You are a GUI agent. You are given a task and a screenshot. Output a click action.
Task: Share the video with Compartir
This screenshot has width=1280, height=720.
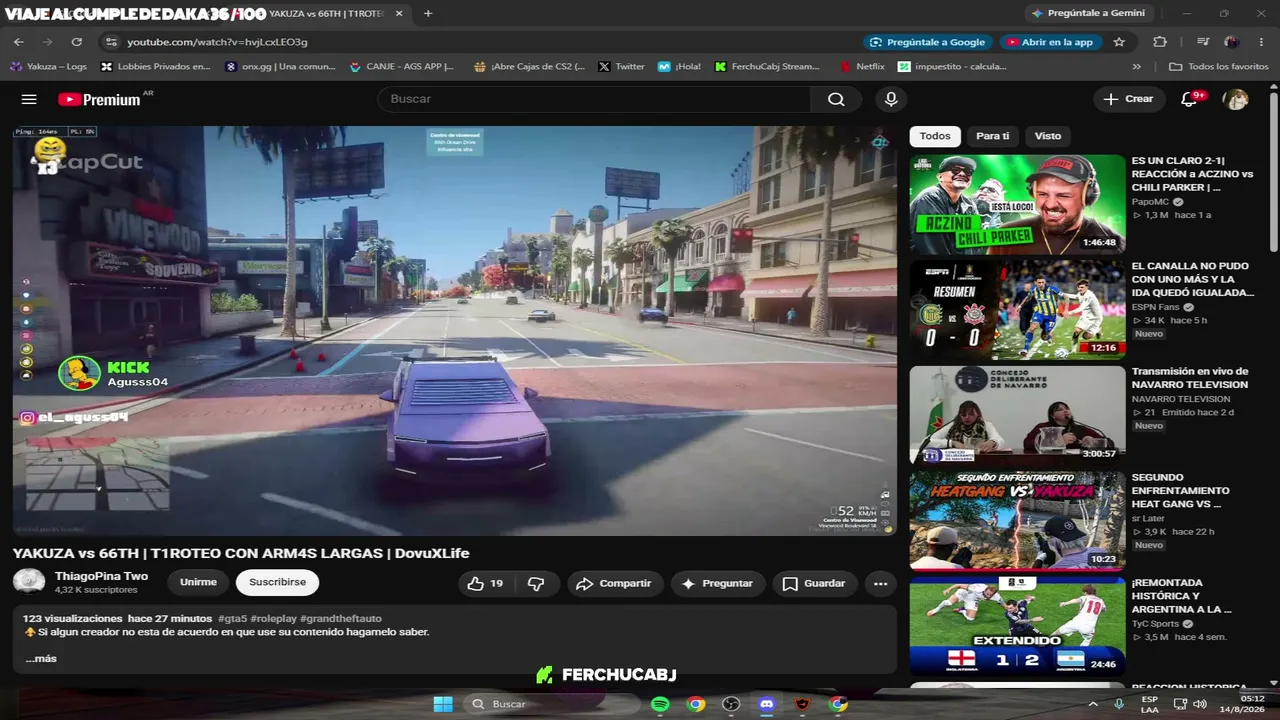click(613, 583)
